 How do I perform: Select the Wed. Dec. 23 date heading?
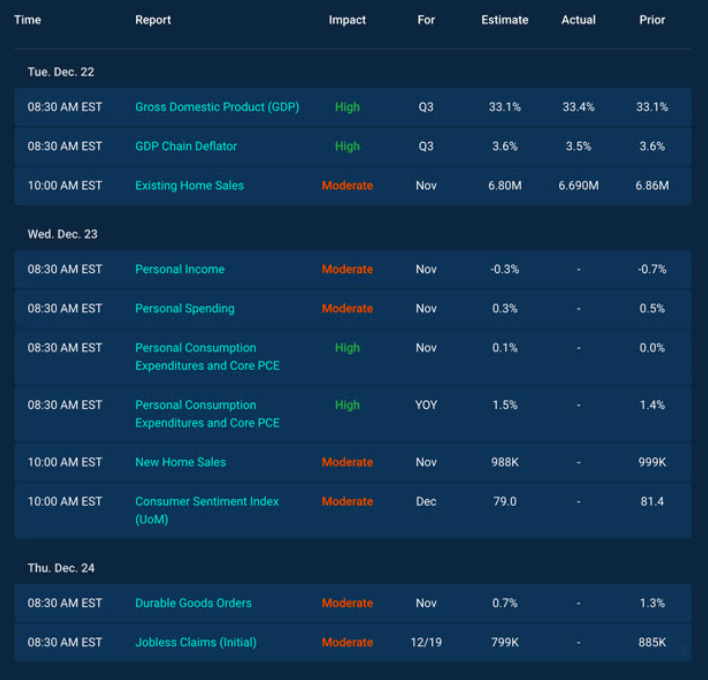[63, 234]
